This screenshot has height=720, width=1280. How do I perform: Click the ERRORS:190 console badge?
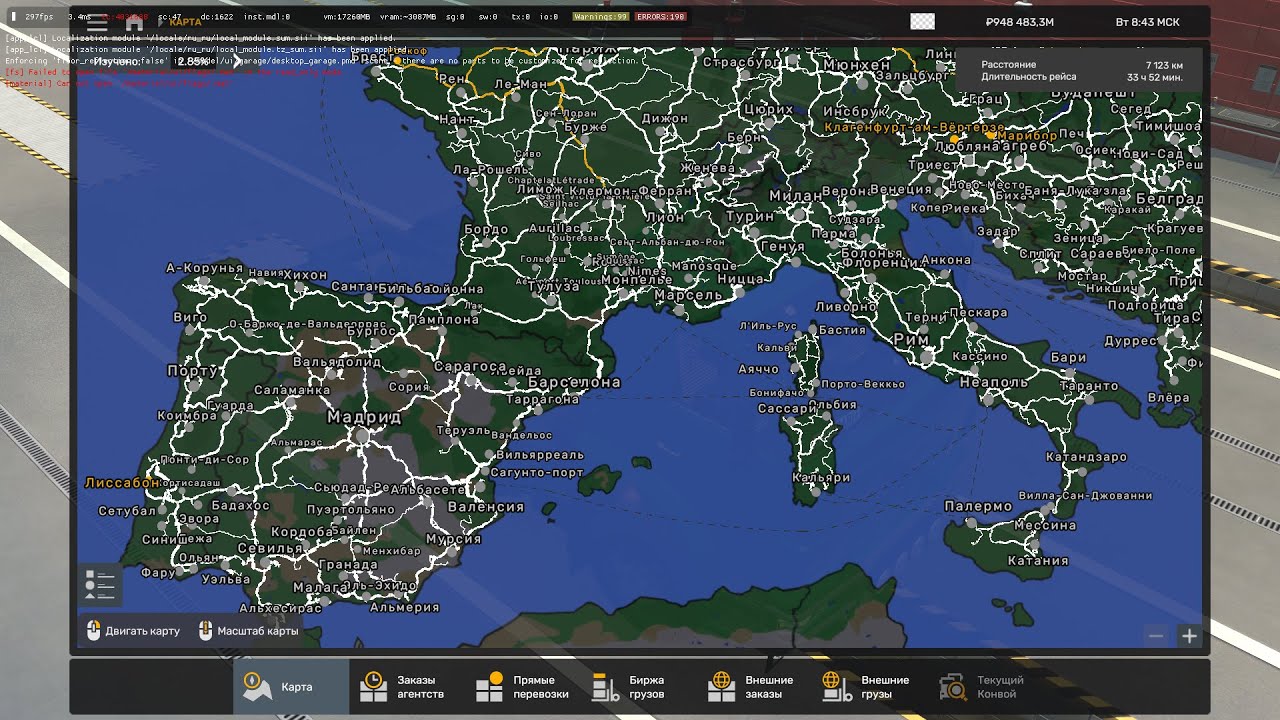tap(661, 17)
